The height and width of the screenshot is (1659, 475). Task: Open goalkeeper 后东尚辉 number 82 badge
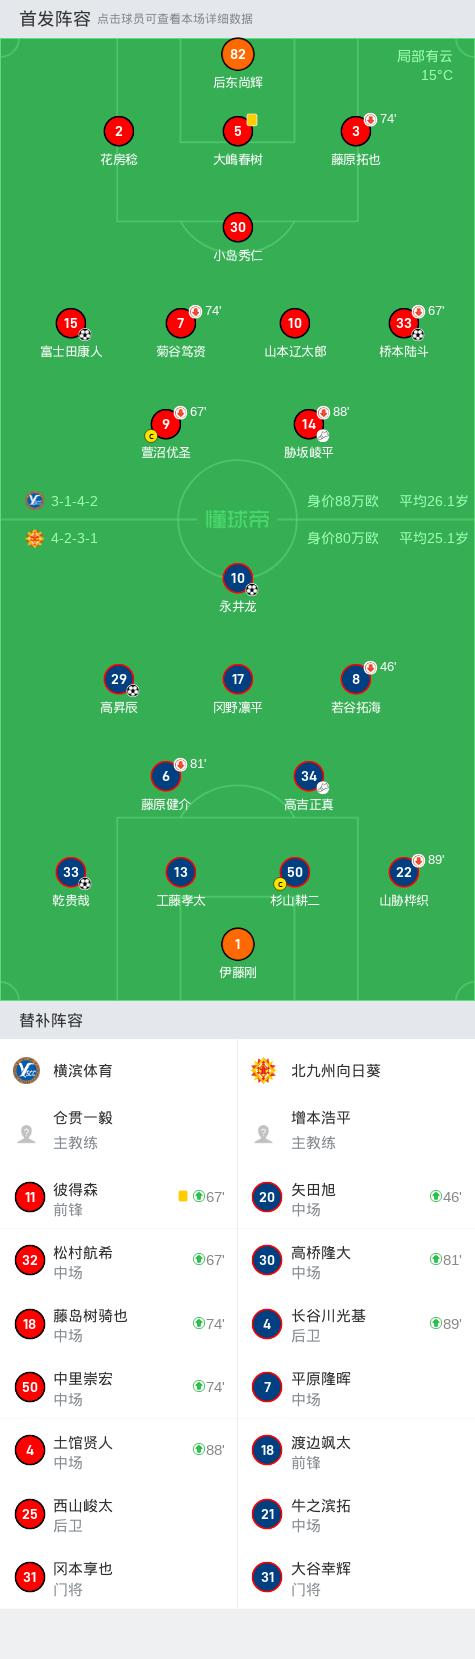click(x=238, y=55)
